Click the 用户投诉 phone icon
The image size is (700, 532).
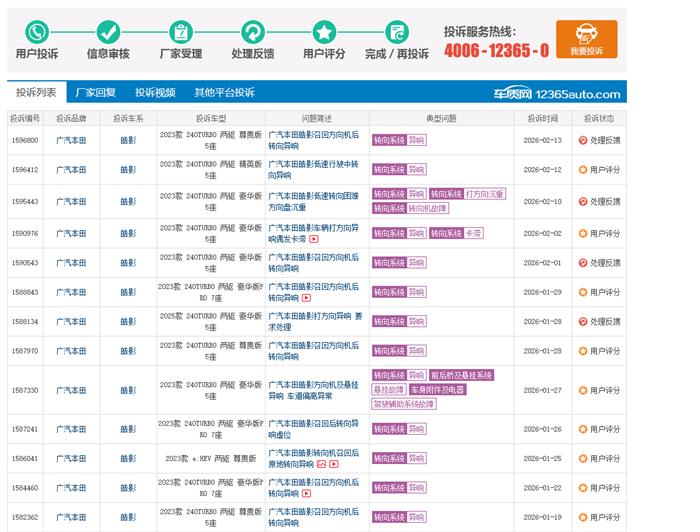pos(37,32)
